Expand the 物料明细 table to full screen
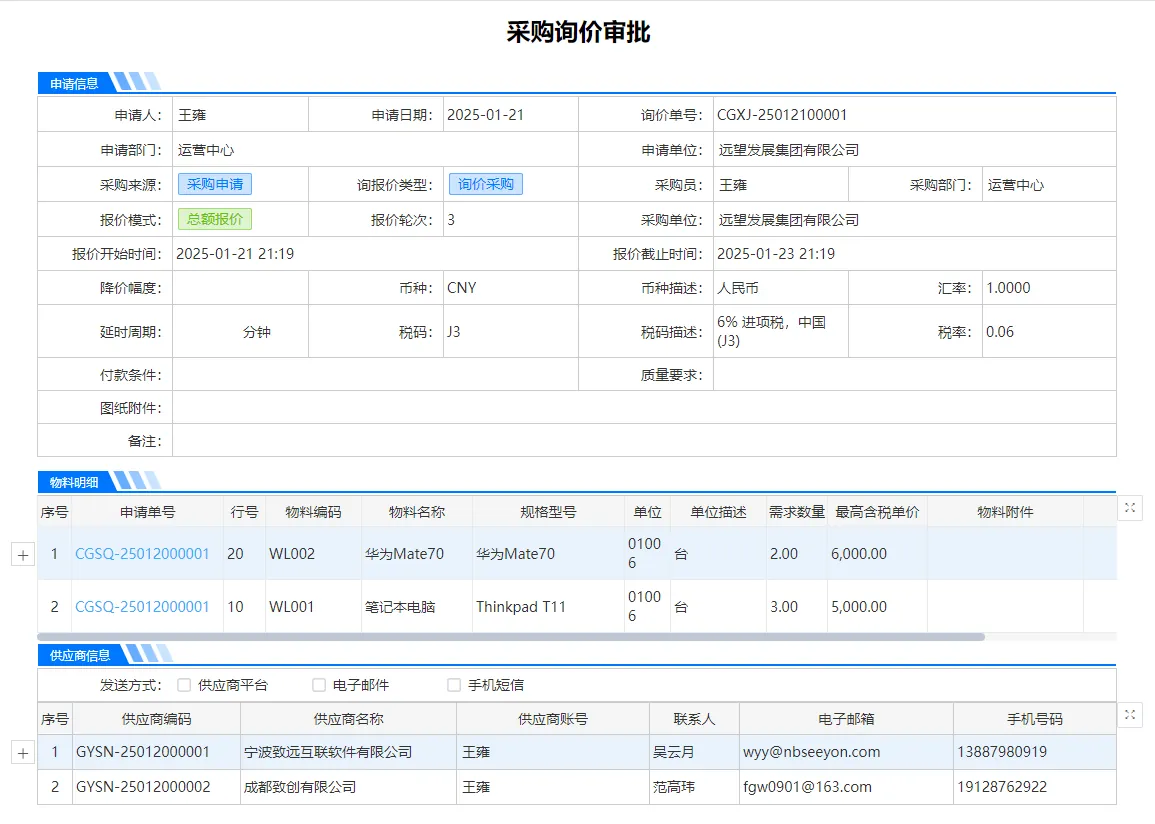Viewport: 1155px width, 824px height. click(1130, 508)
